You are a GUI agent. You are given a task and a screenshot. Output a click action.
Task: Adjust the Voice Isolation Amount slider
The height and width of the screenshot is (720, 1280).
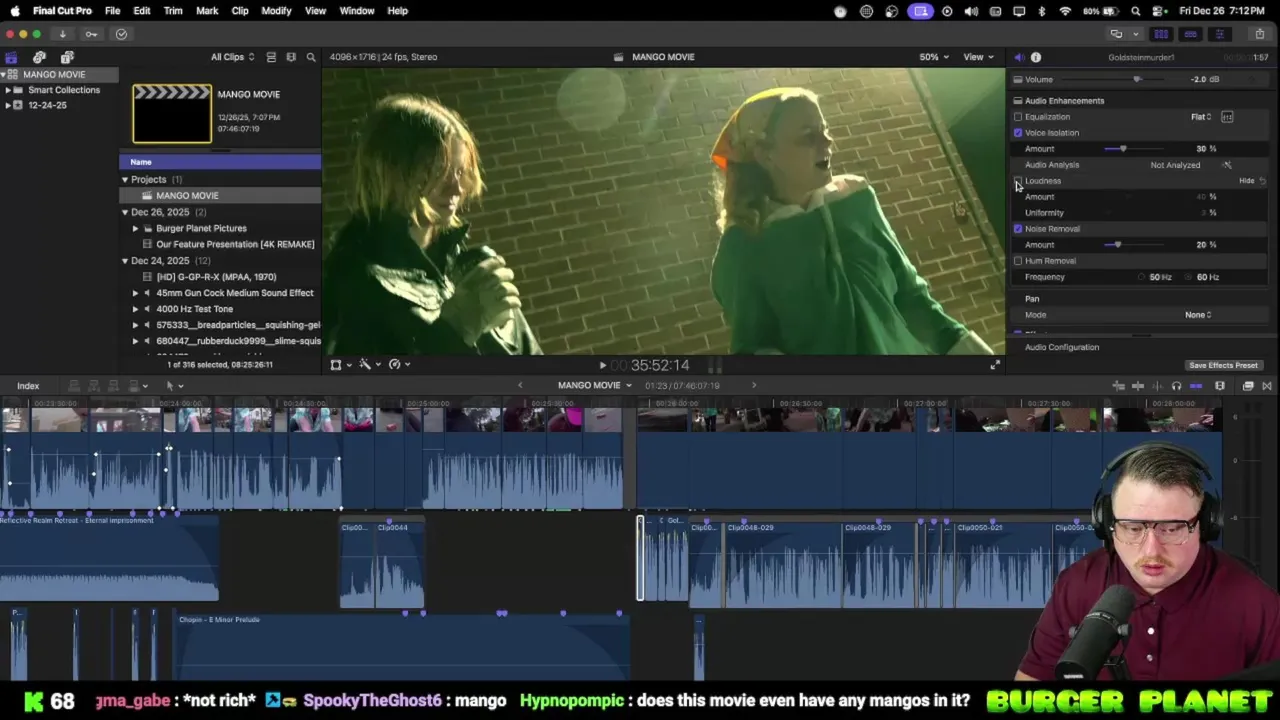1123,149
